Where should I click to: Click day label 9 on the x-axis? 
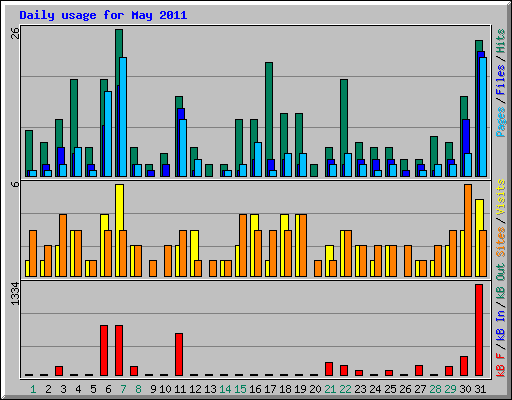(153, 389)
